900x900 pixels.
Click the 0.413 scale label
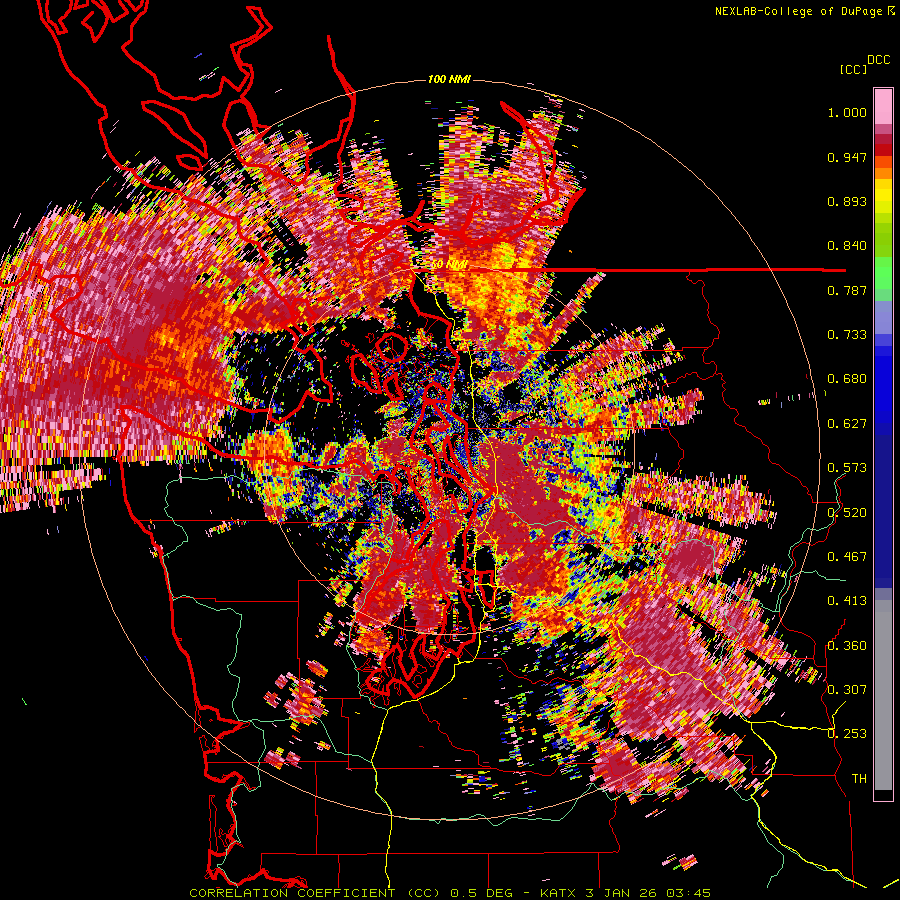[x=847, y=601]
